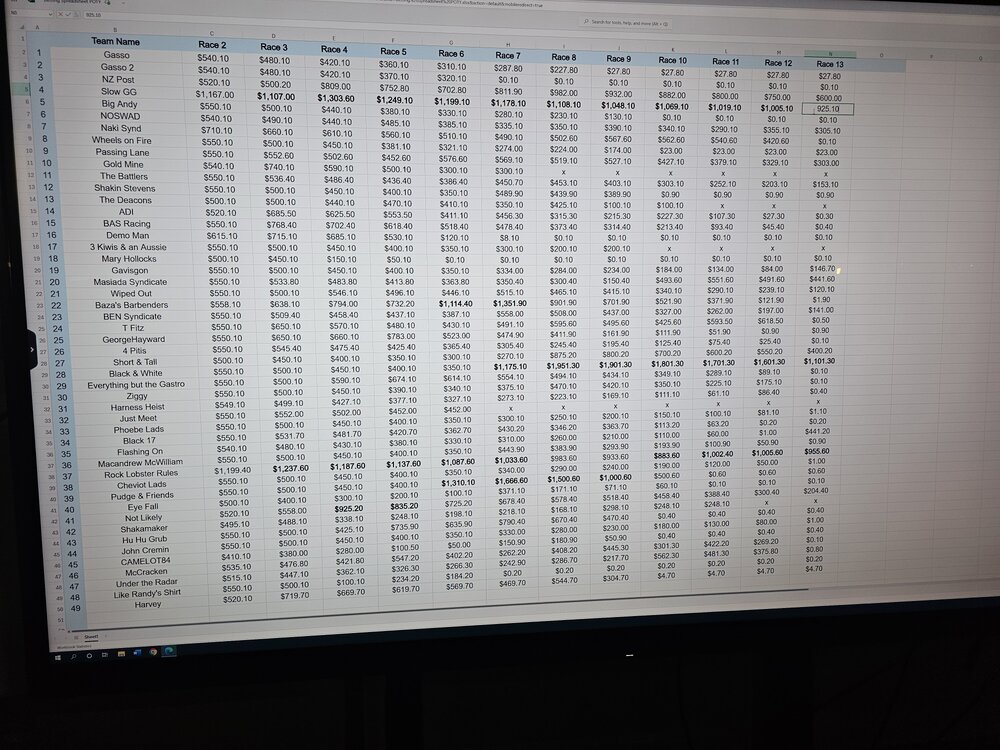This screenshot has width=1000, height=750.
Task: Add a new sheet with the plus icon
Action: [x=105, y=636]
